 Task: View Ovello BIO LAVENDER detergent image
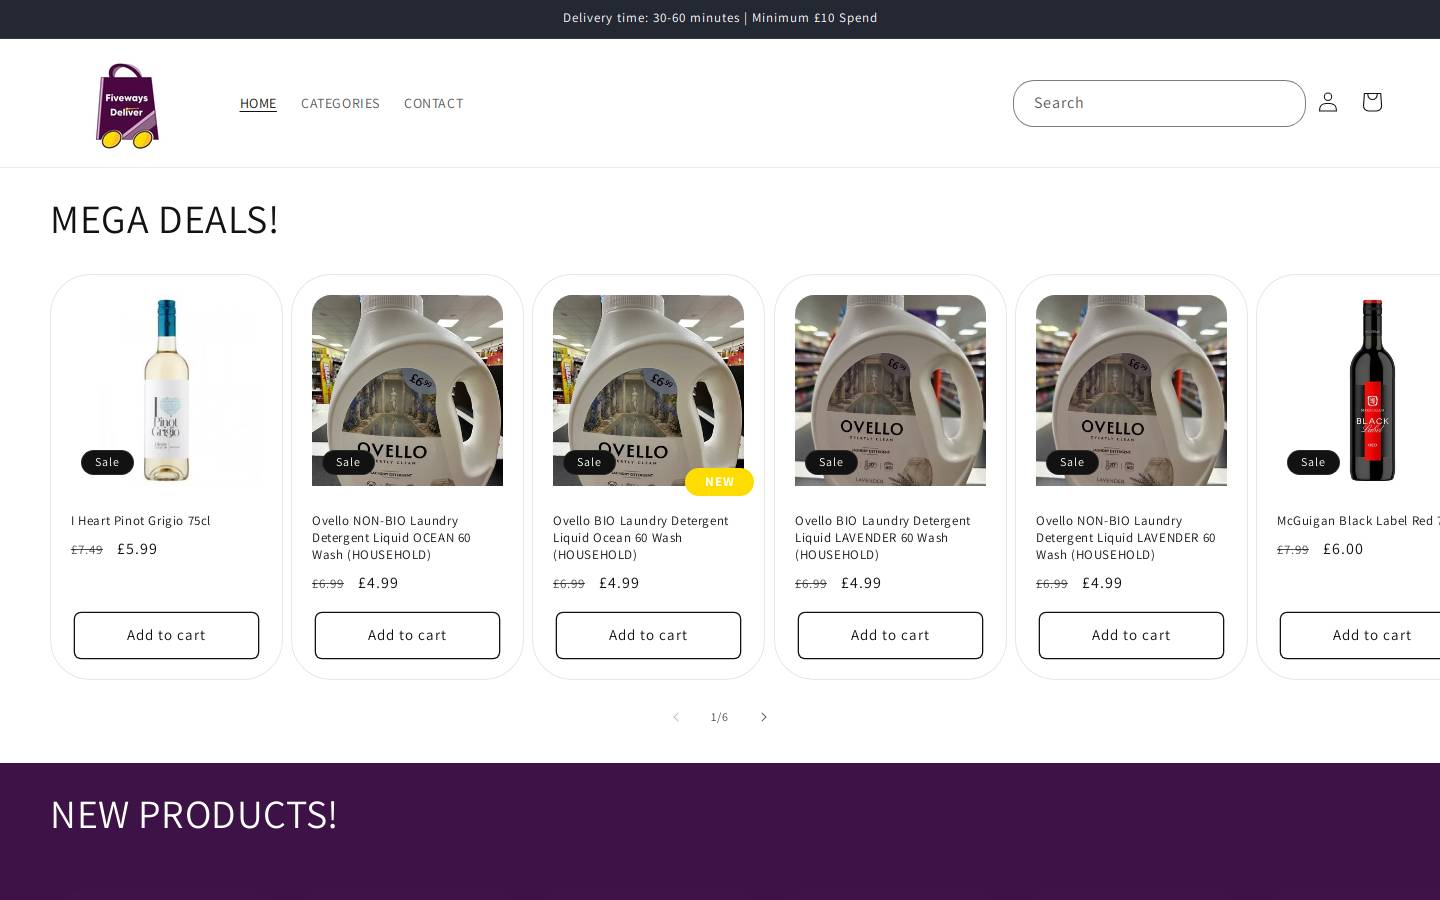tap(890, 390)
